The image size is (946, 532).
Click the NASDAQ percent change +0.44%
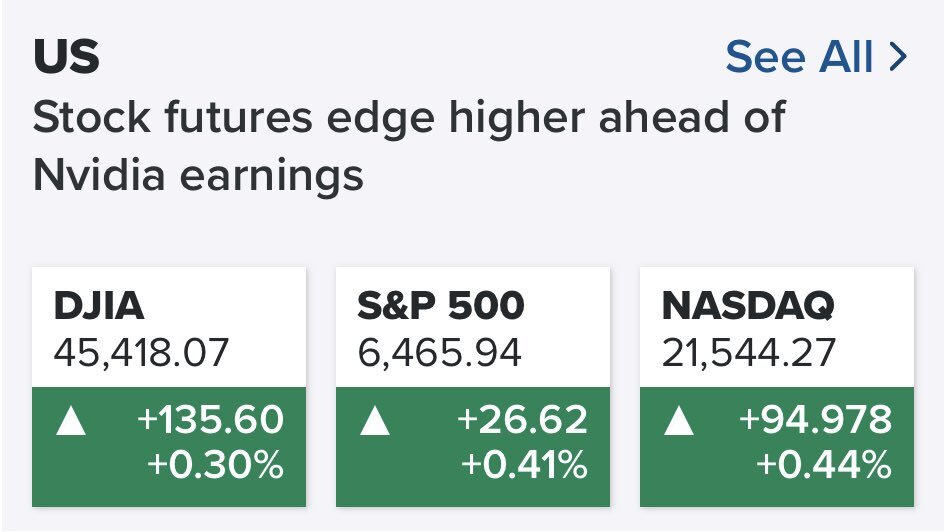(x=824, y=465)
